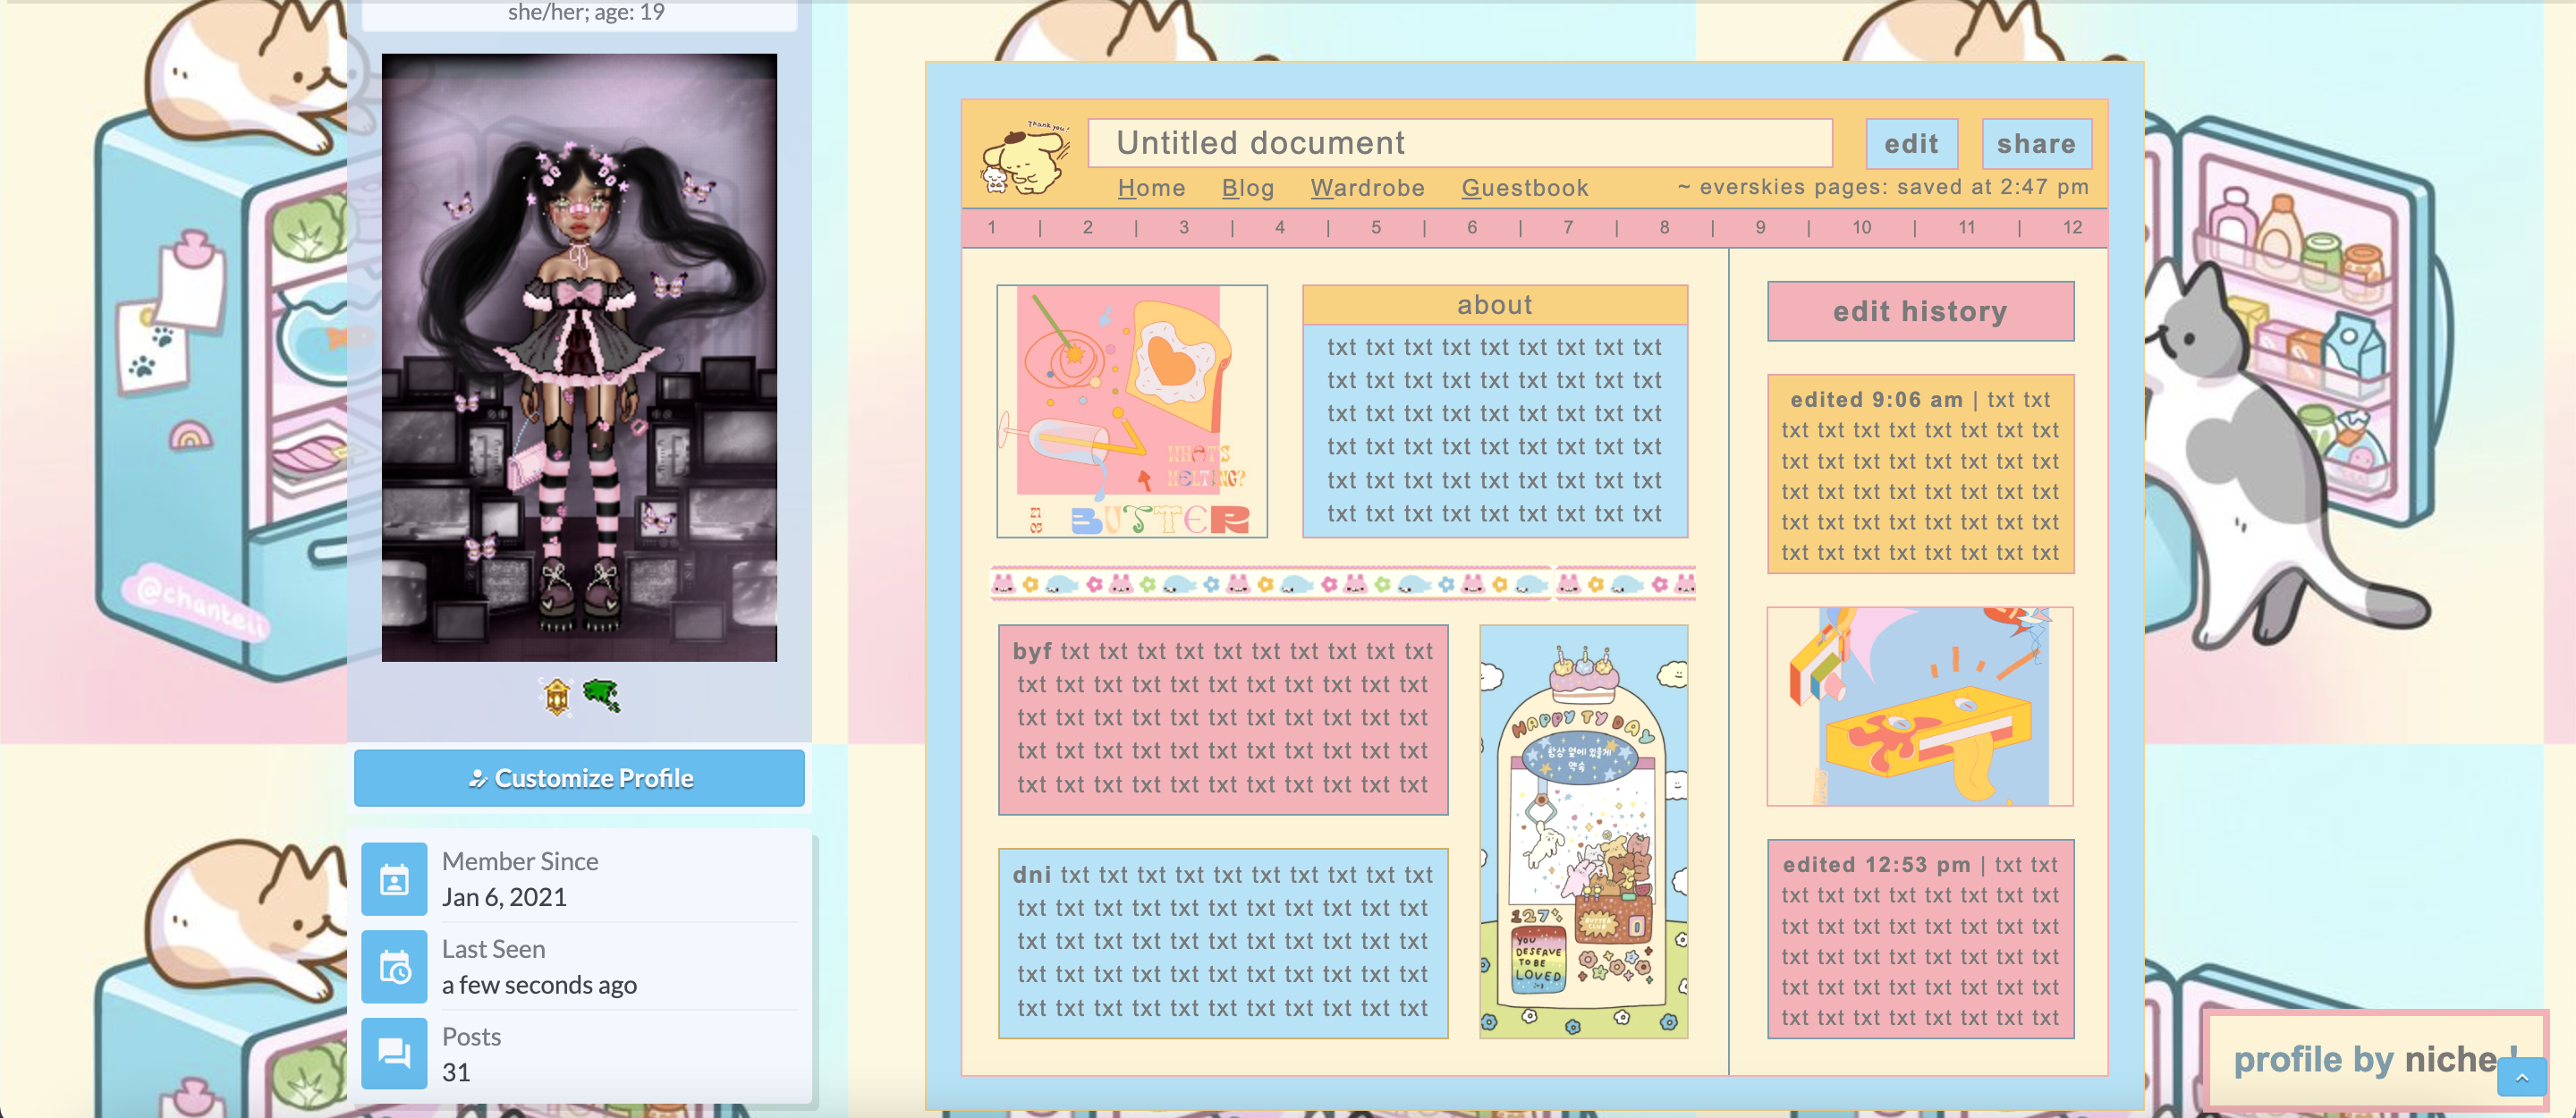Click the green frog badge icon

tap(602, 694)
